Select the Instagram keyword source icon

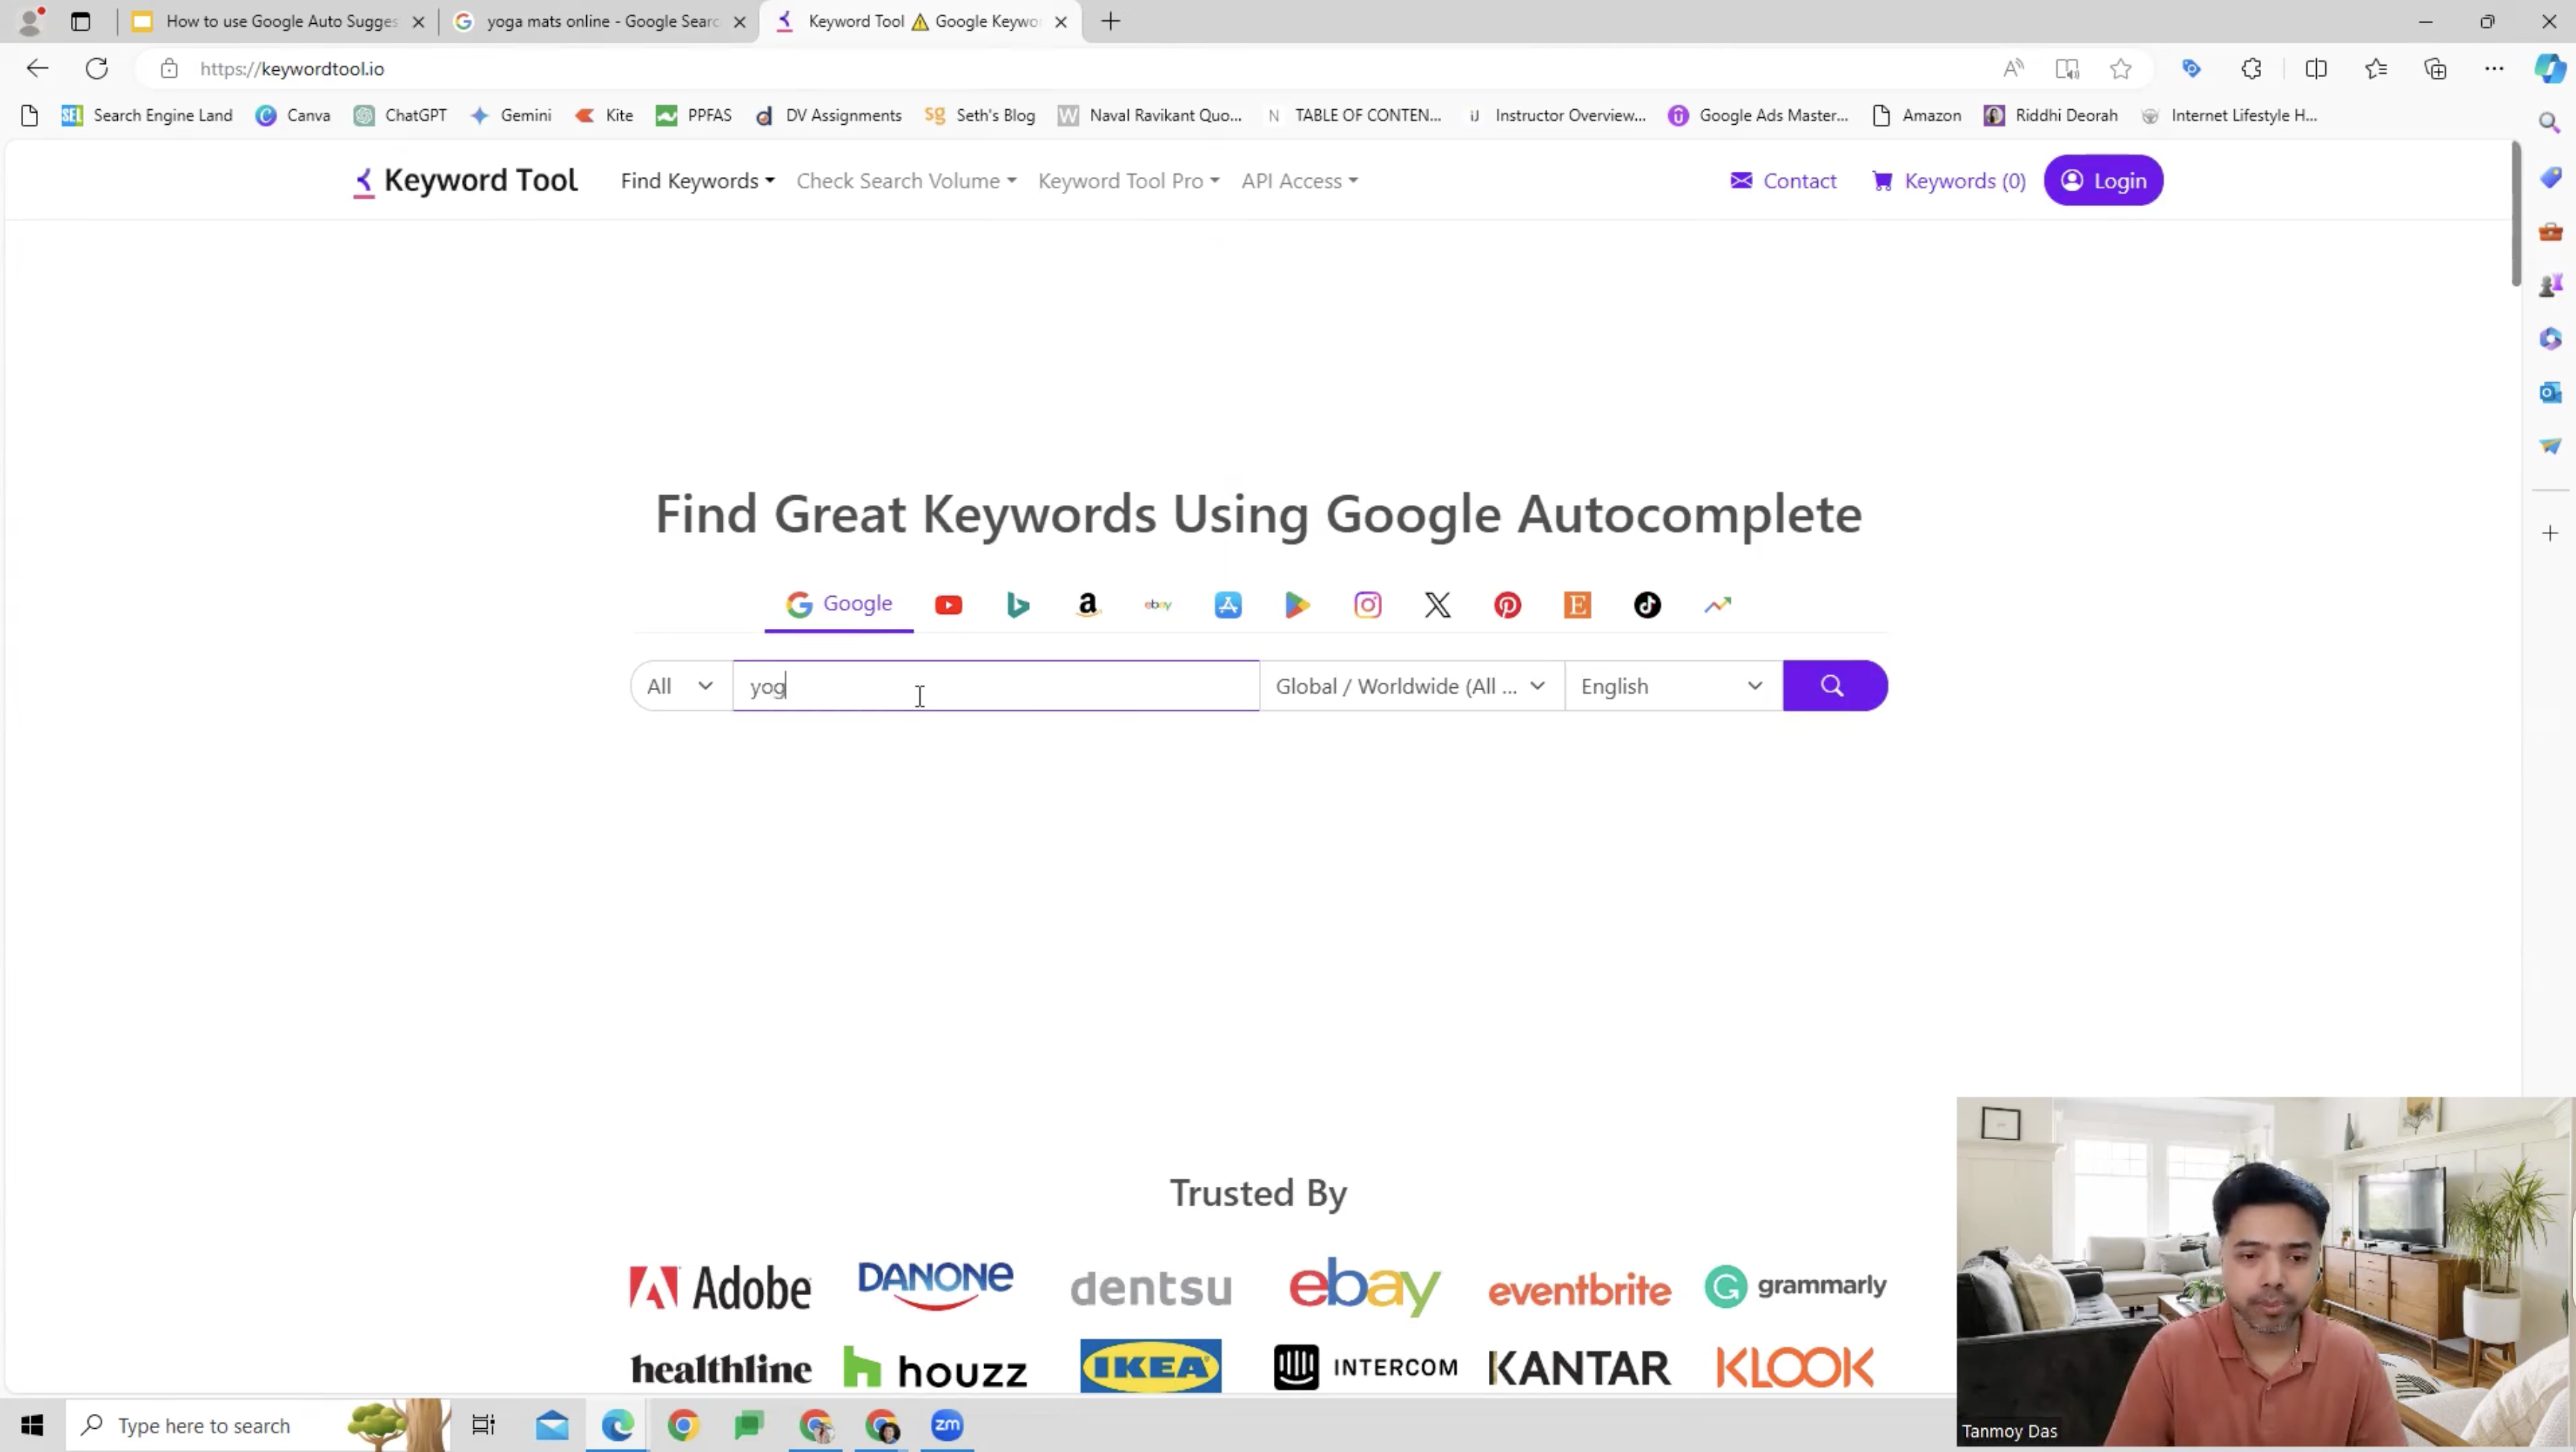1367,605
